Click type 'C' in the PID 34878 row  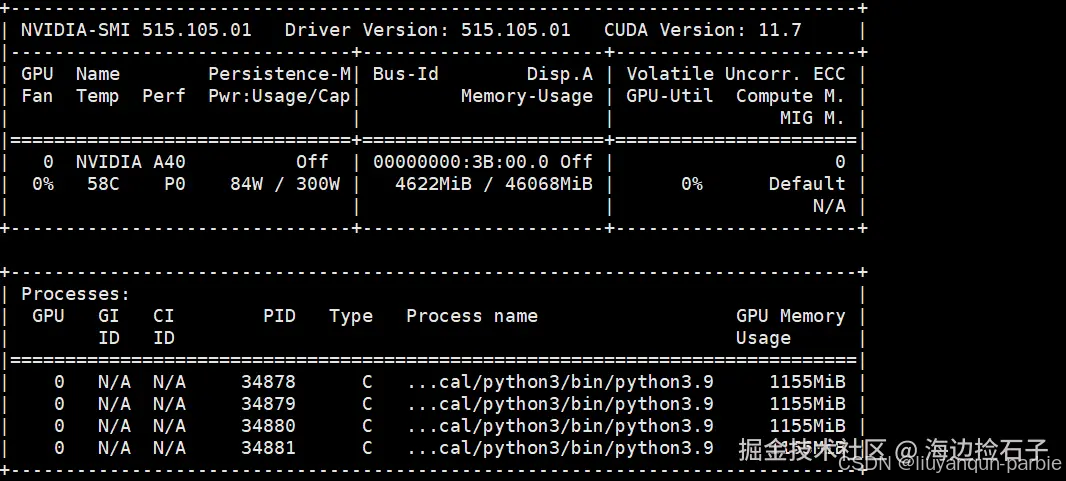[367, 382]
